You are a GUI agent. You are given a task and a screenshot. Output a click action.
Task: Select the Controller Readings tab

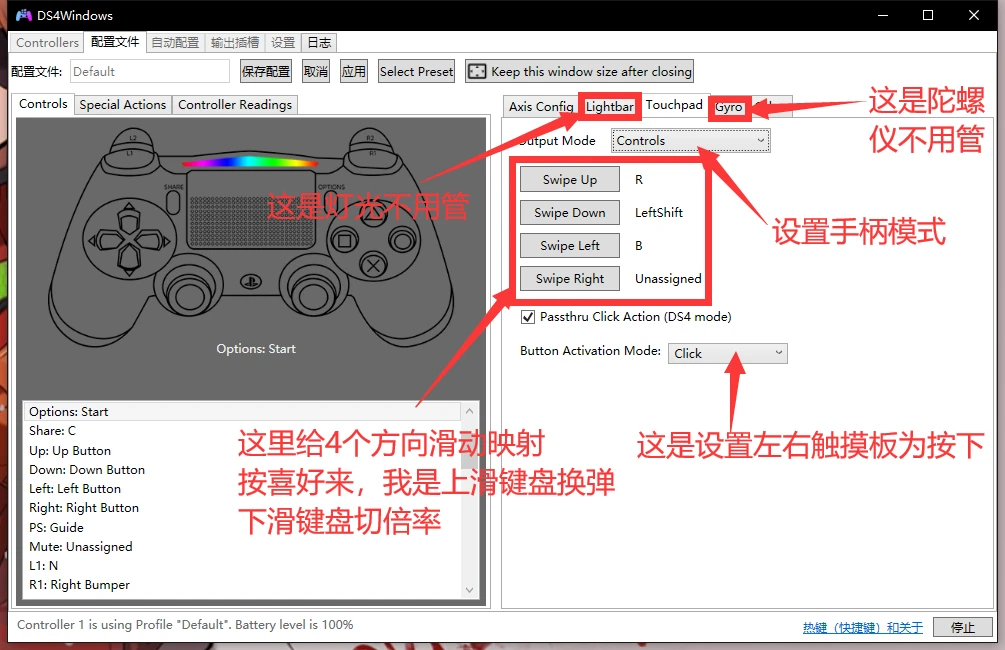pyautogui.click(x=235, y=104)
